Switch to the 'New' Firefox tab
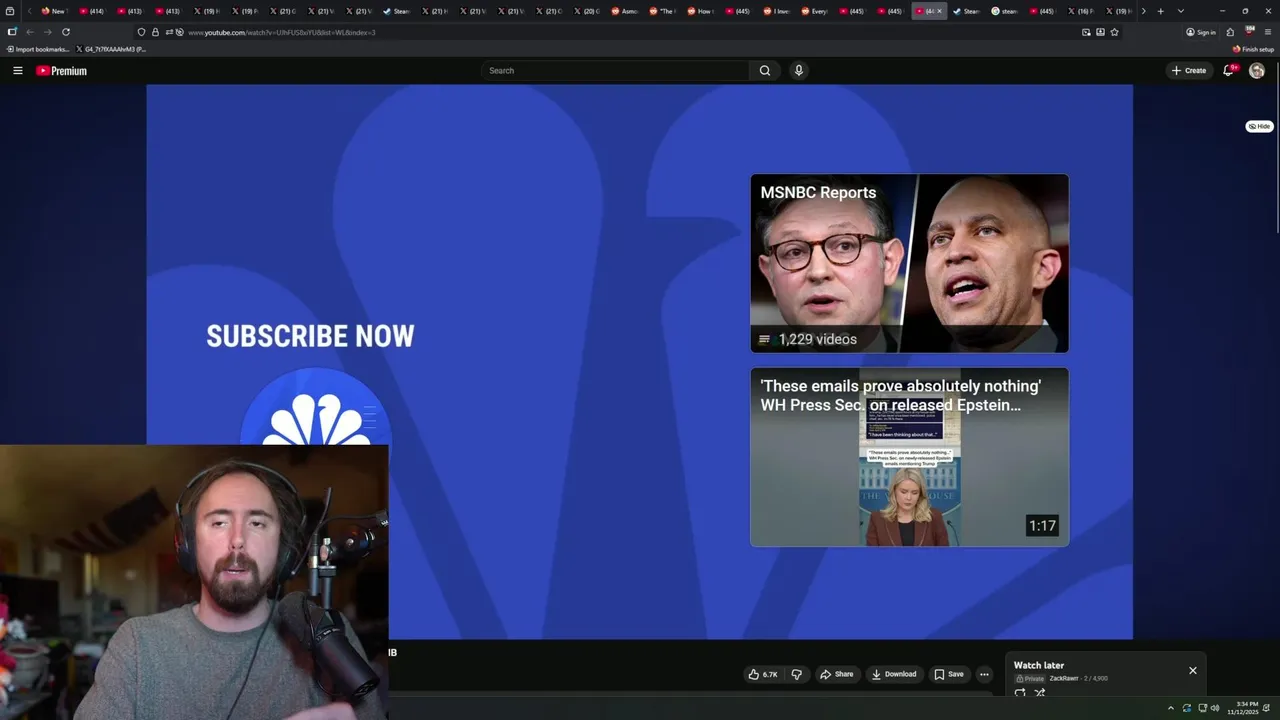 point(54,11)
